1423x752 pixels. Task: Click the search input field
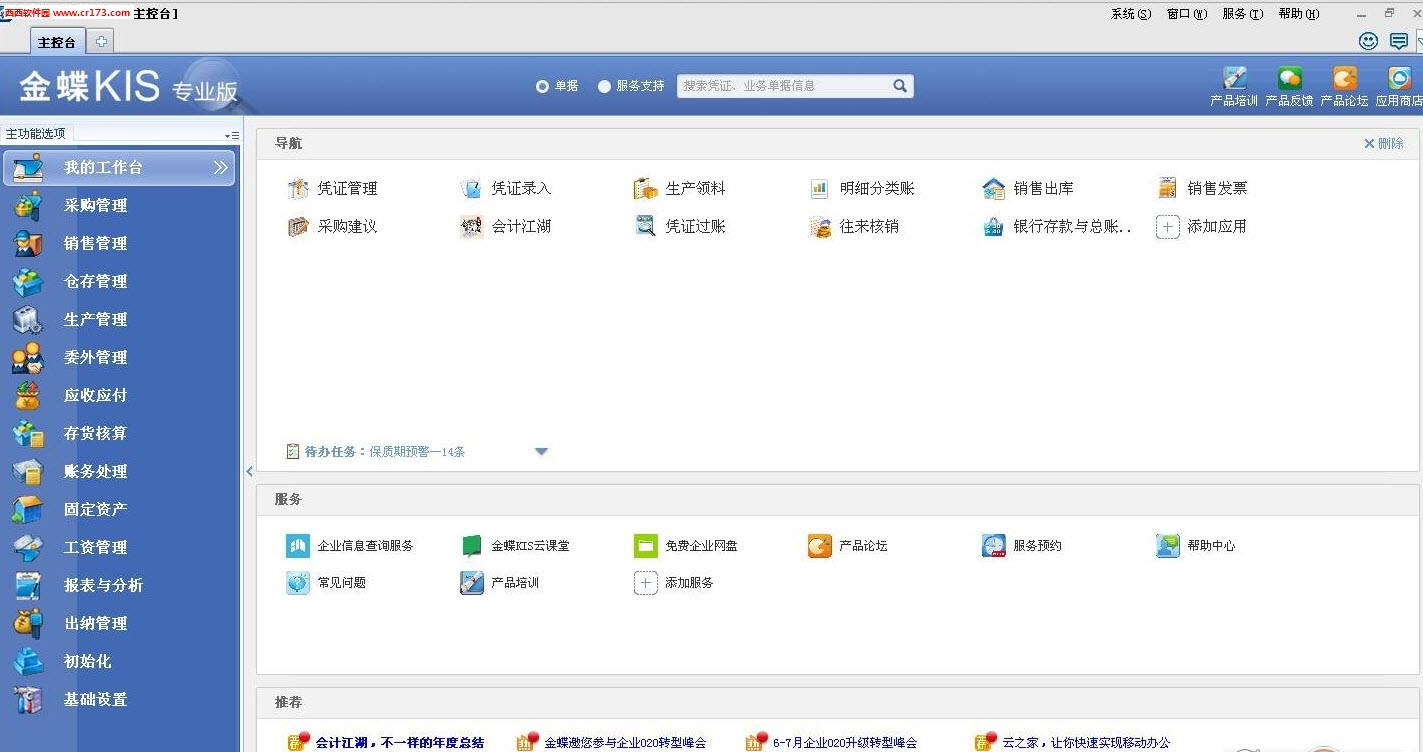pos(785,86)
